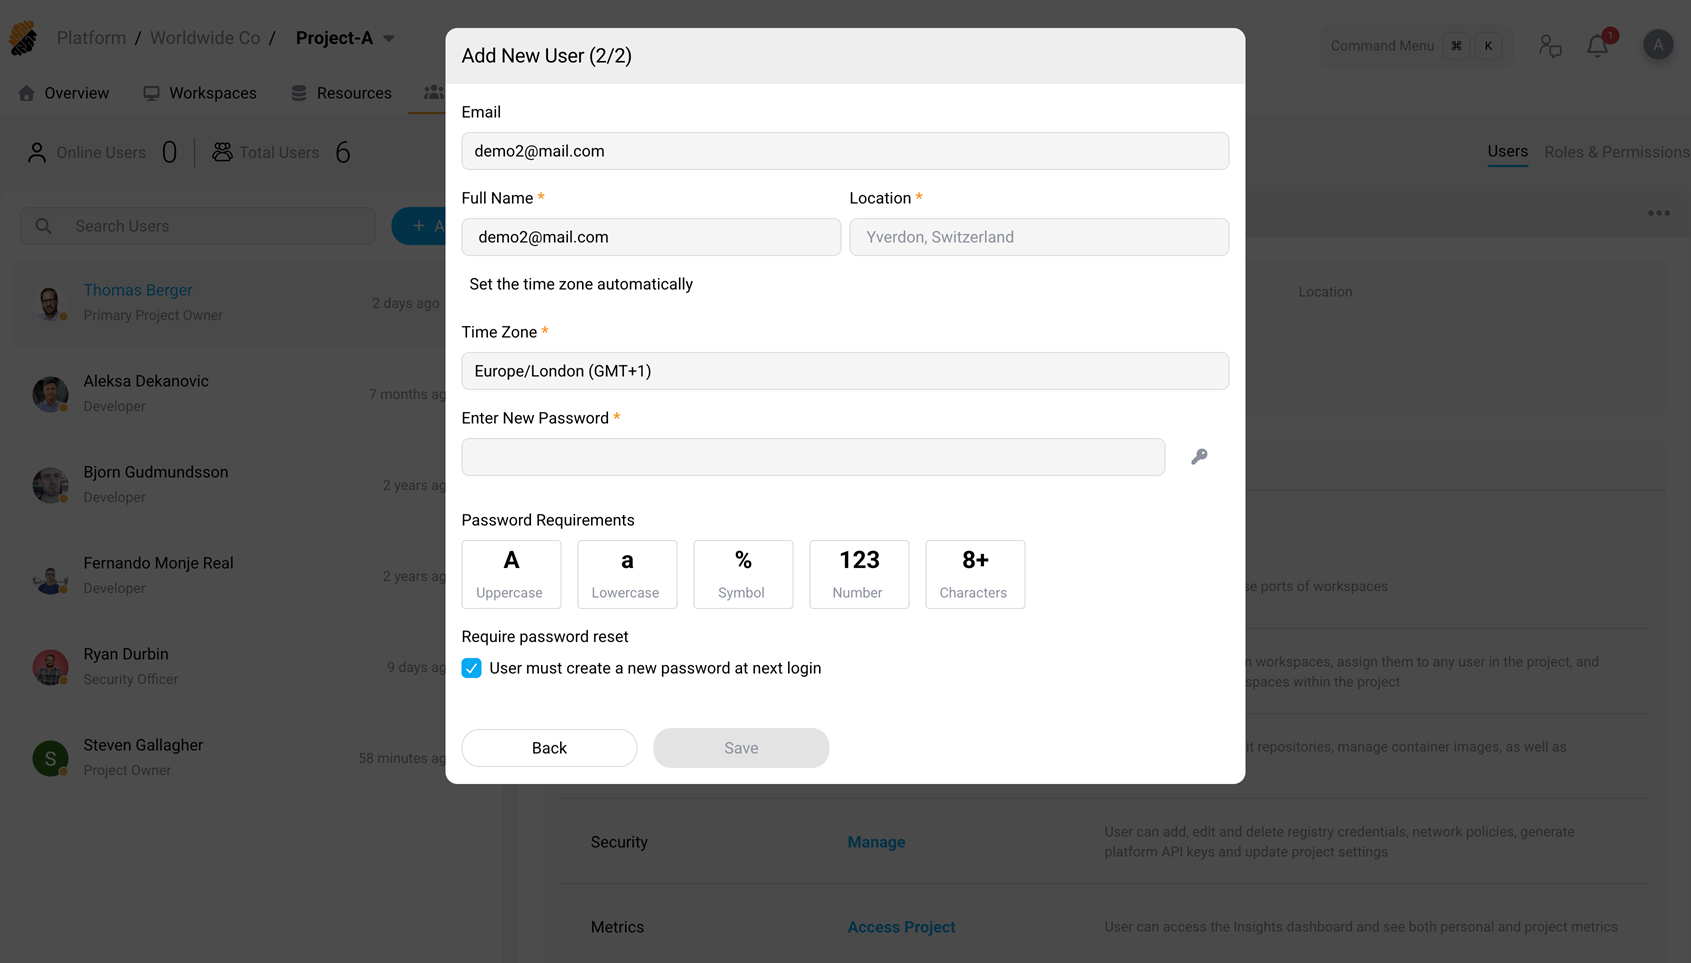The width and height of the screenshot is (1691, 963).
Task: Open the user avatar A menu
Action: (x=1658, y=45)
